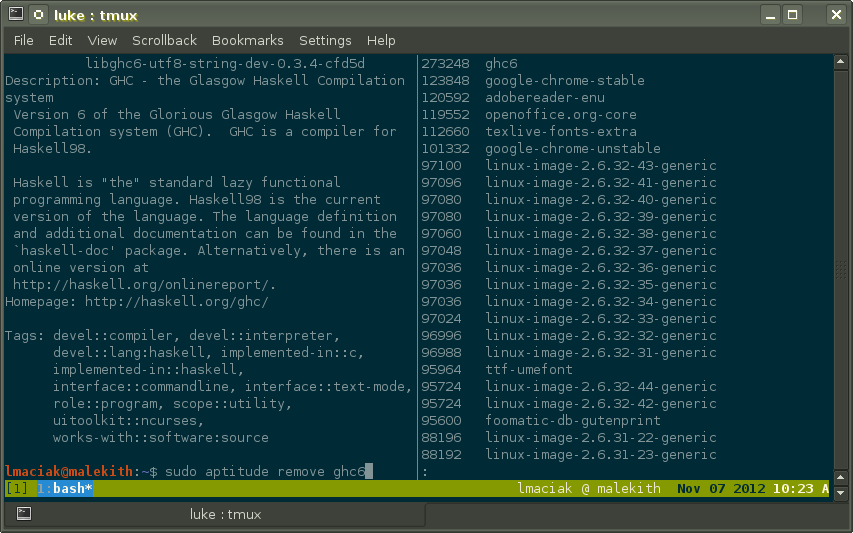Click the terminal icon on the bottom tab
Image resolution: width=853 pixels, height=533 pixels.
click(x=24, y=514)
